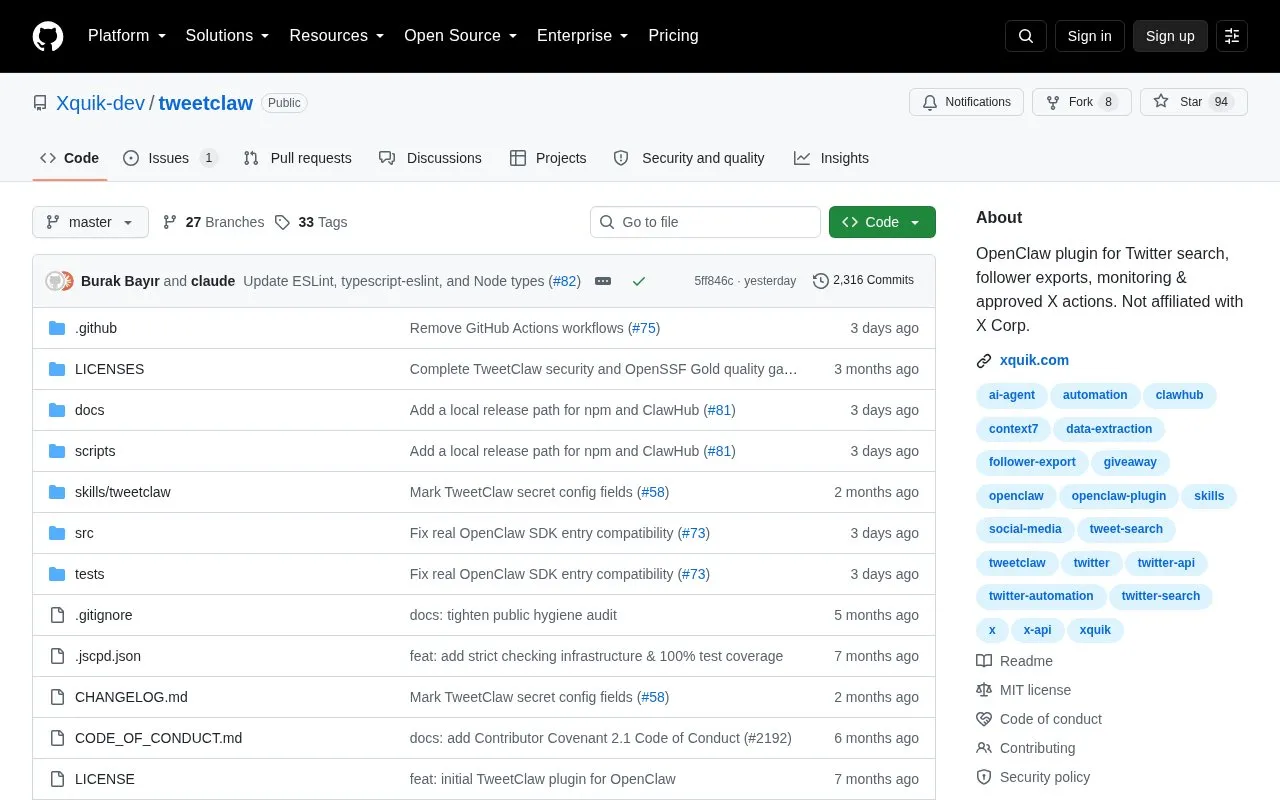Click the LICENSES folder icon
This screenshot has width=1280, height=800.
57,369
